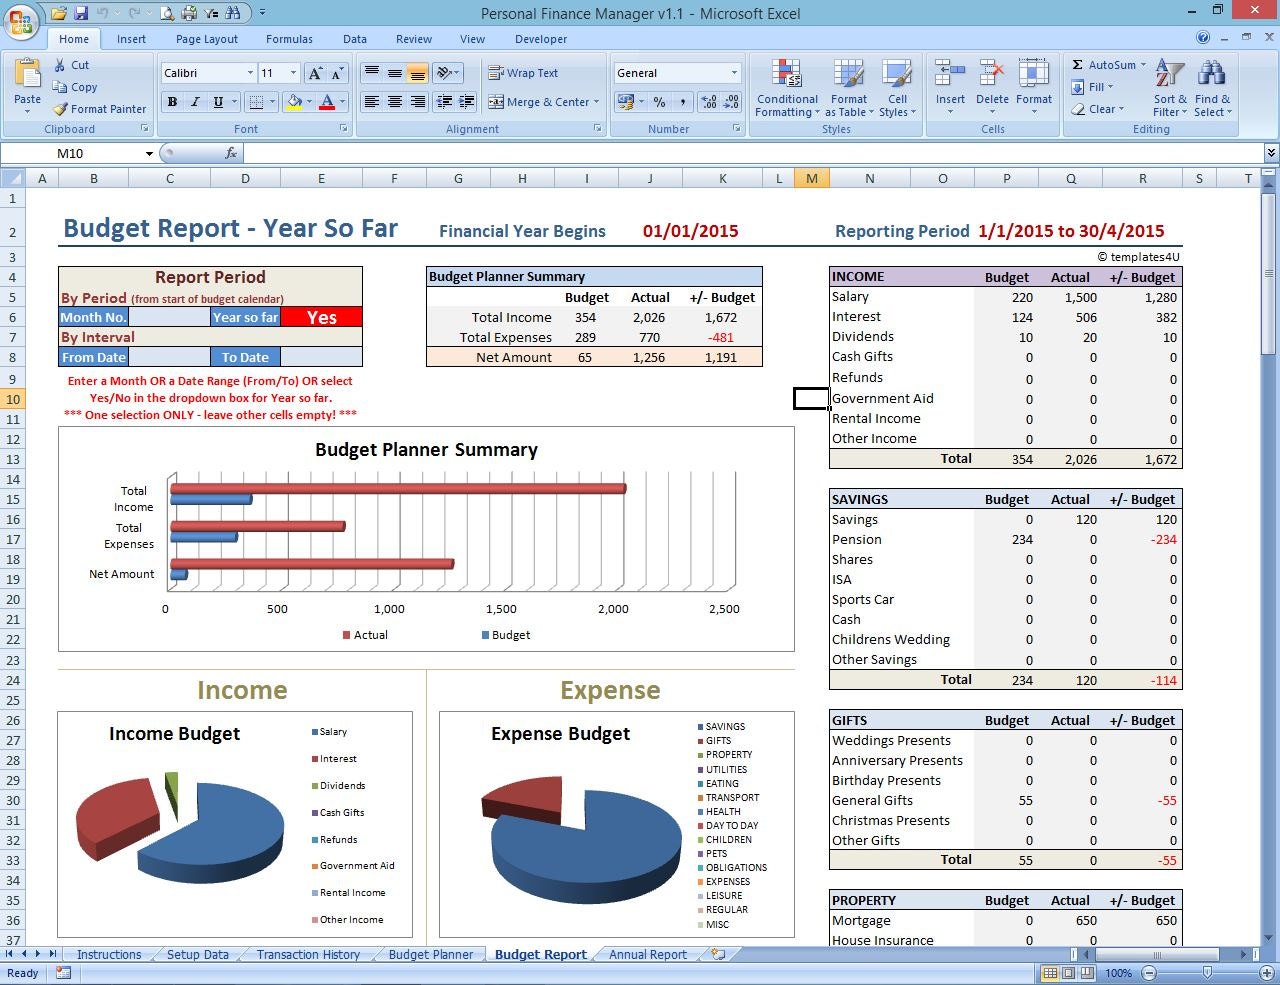Open the Review ribbon tab
This screenshot has height=985, width=1280.
point(414,39)
